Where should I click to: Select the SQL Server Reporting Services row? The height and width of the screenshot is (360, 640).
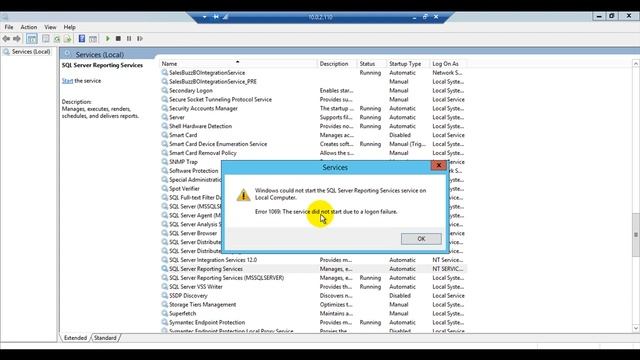[x=313, y=269]
